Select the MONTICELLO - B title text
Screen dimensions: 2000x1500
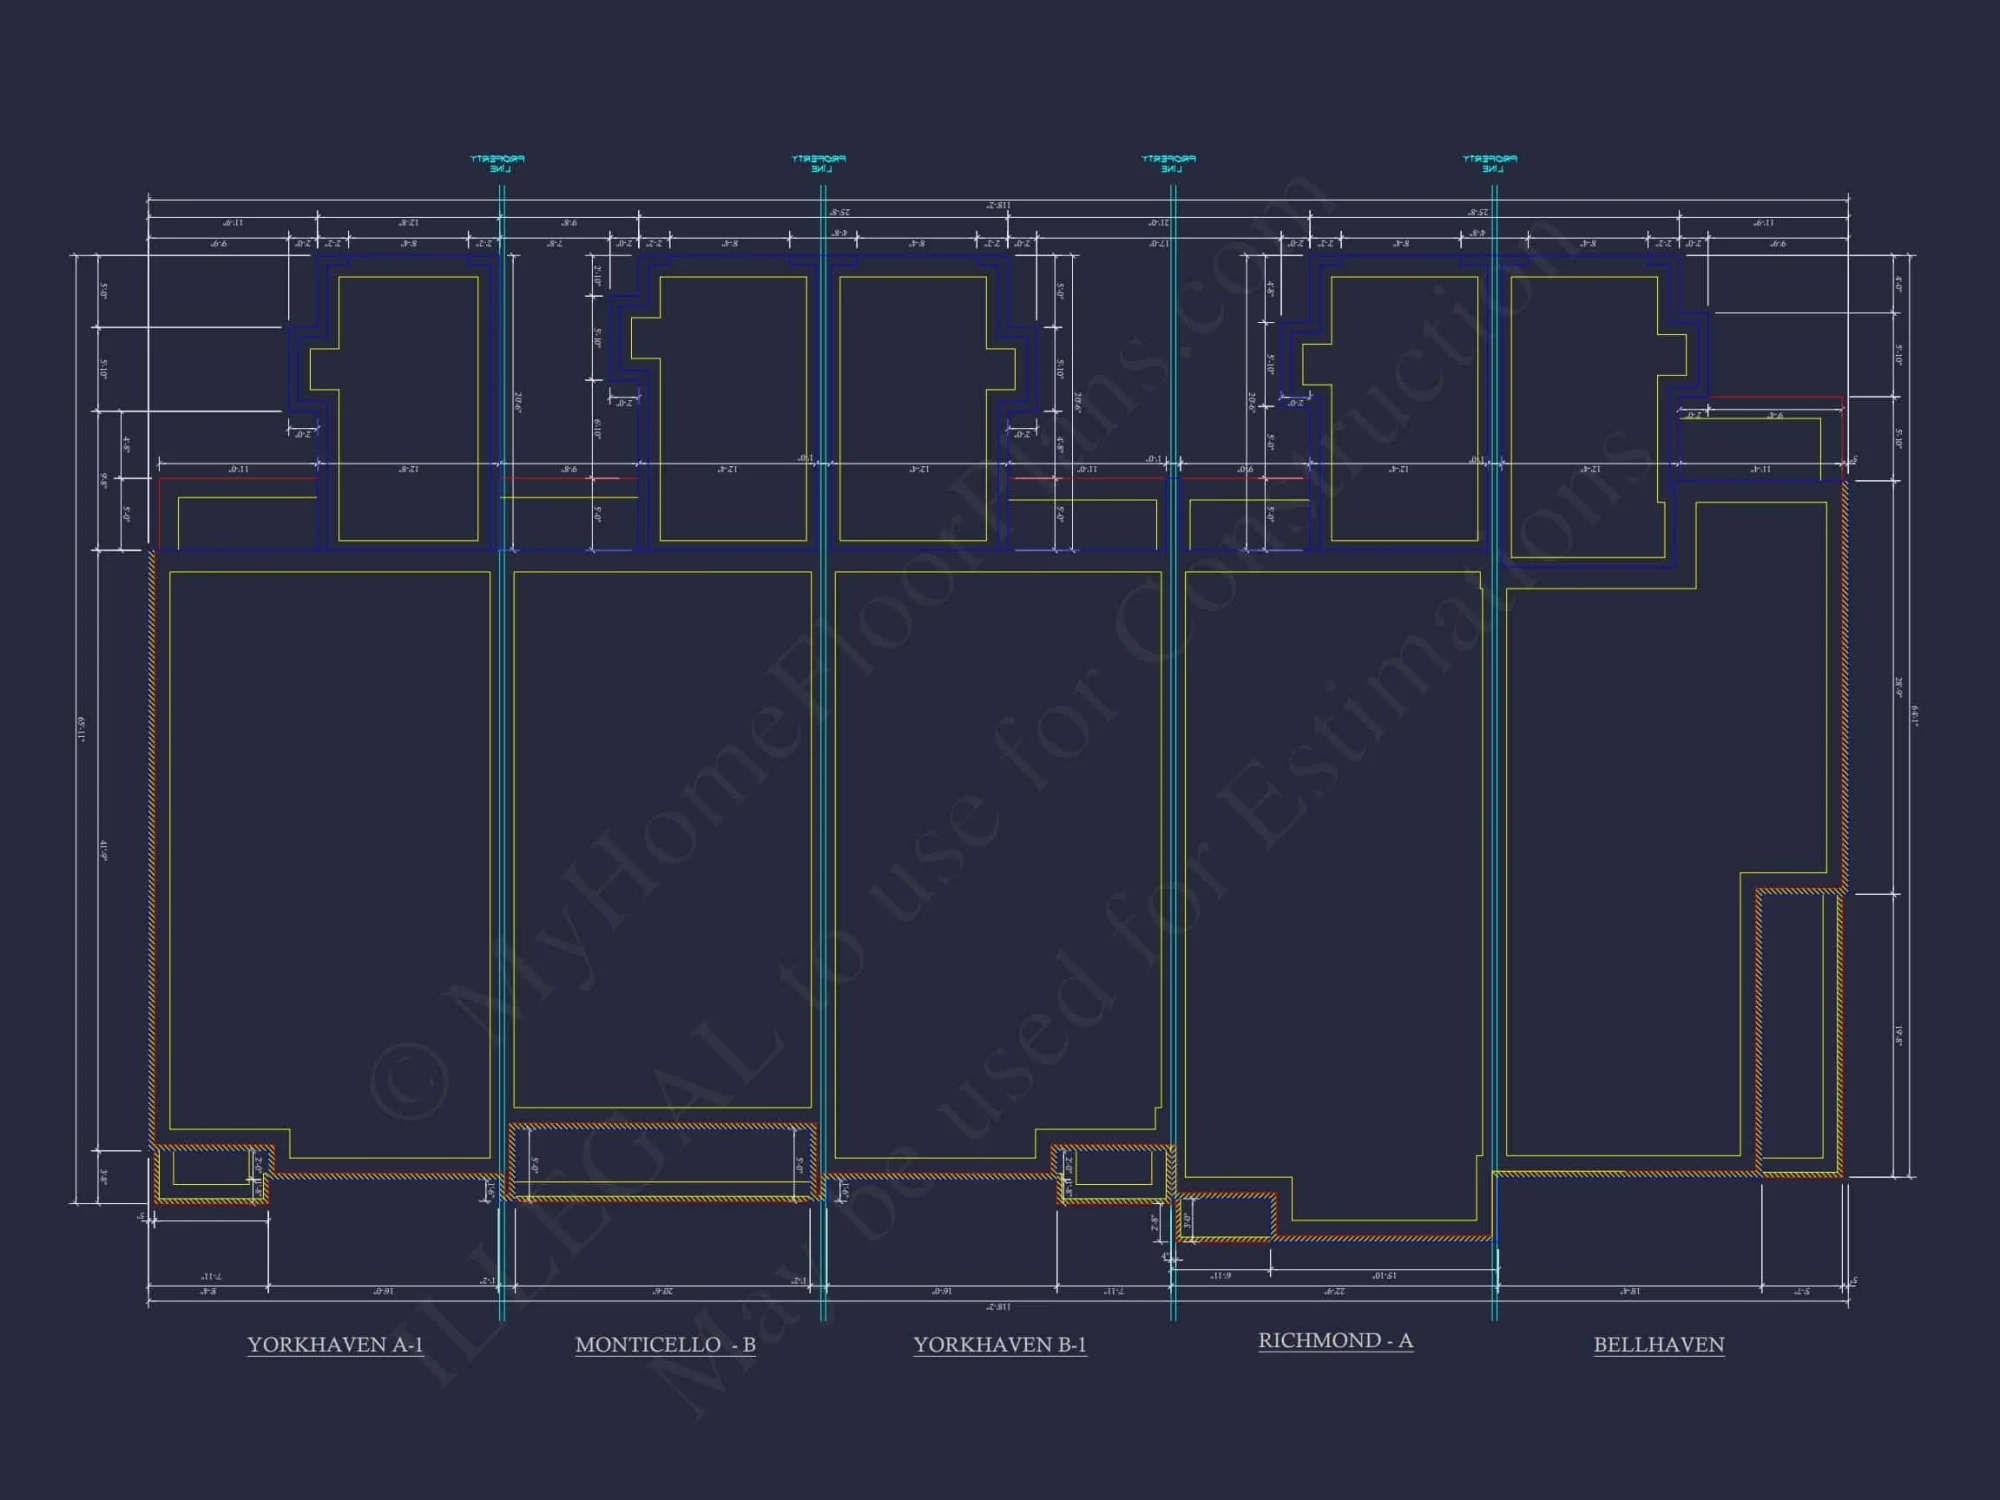665,1344
